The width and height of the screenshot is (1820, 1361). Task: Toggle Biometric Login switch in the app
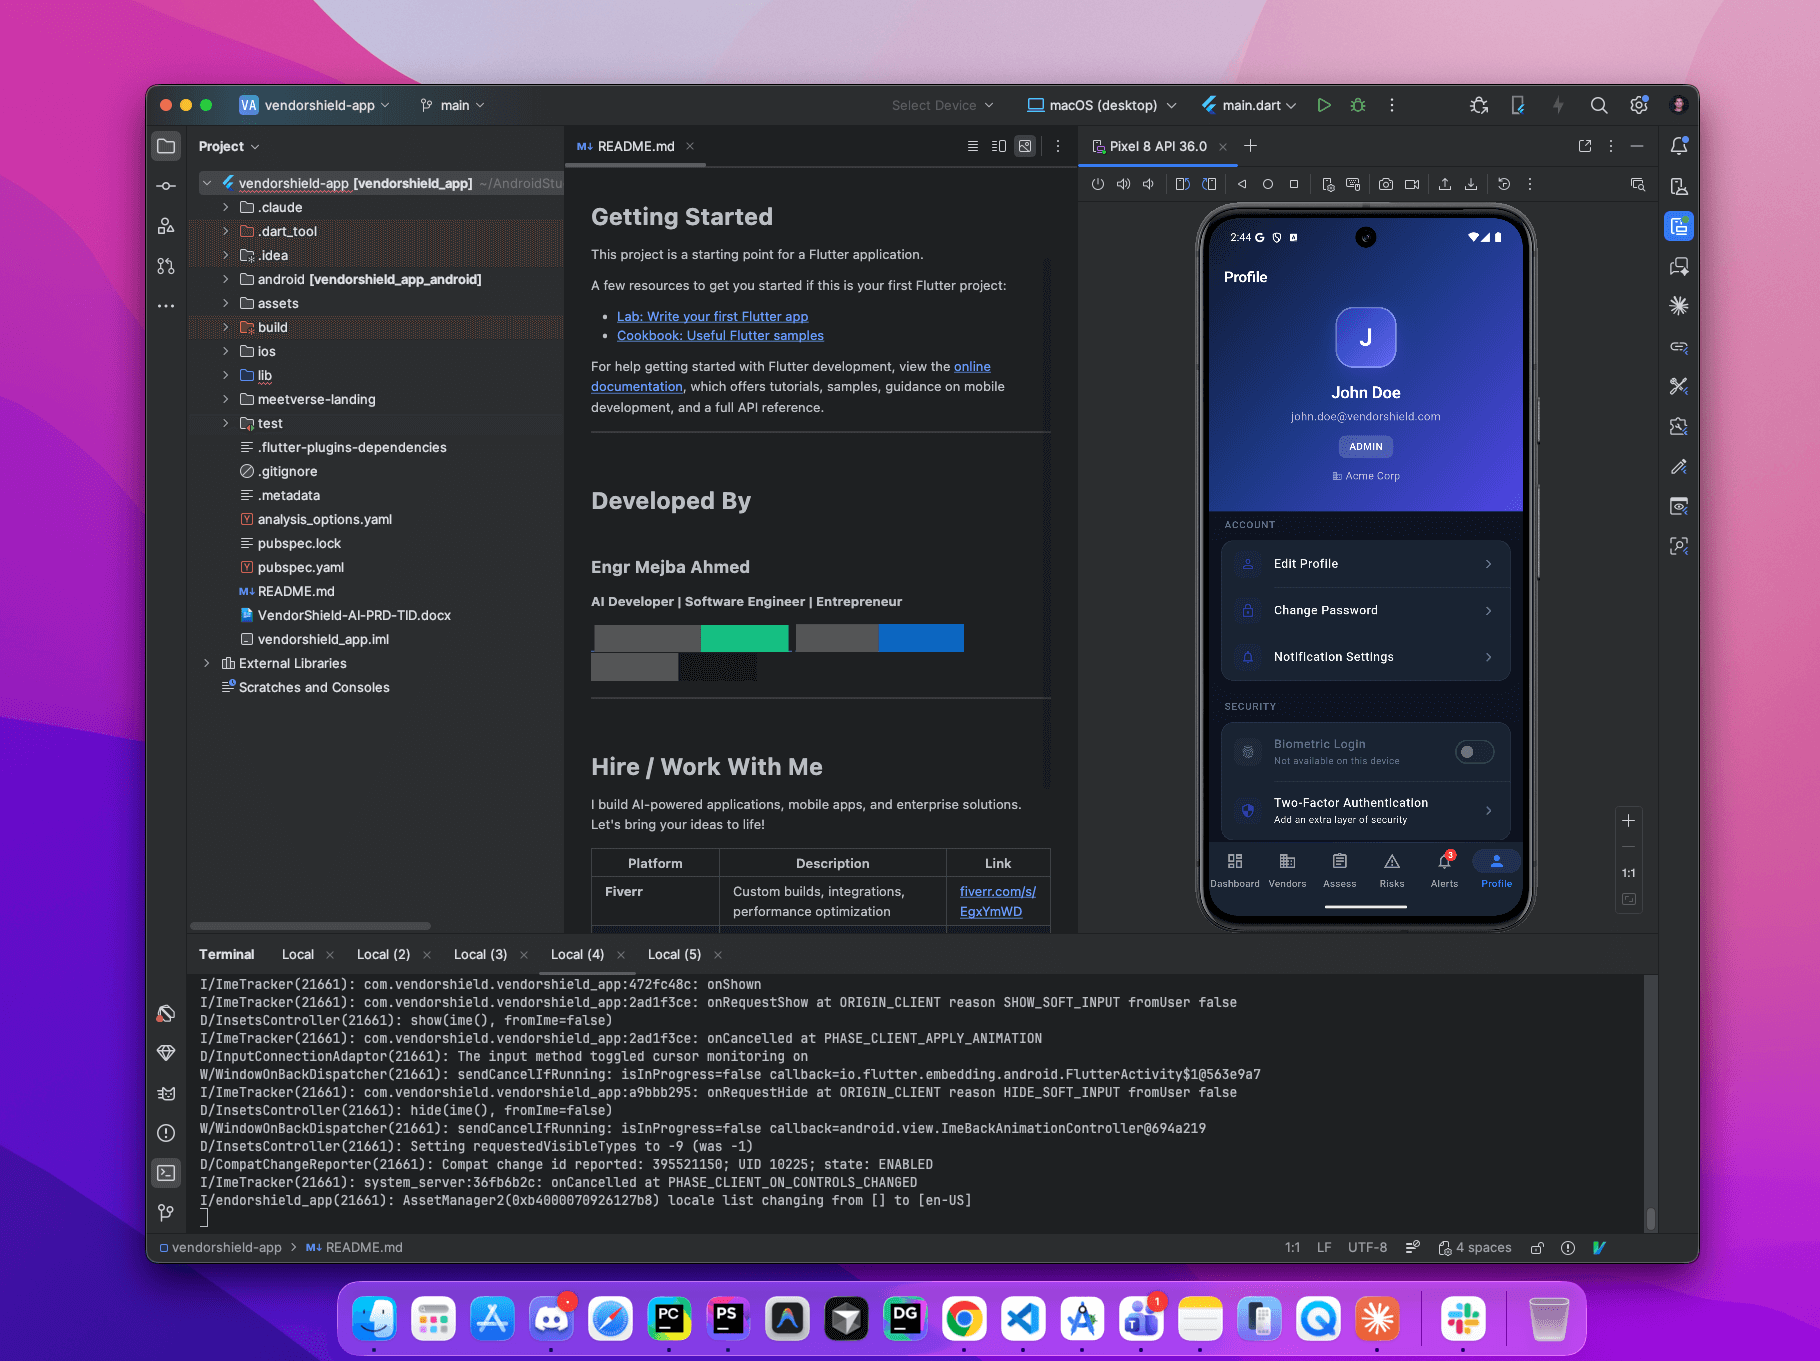point(1474,751)
